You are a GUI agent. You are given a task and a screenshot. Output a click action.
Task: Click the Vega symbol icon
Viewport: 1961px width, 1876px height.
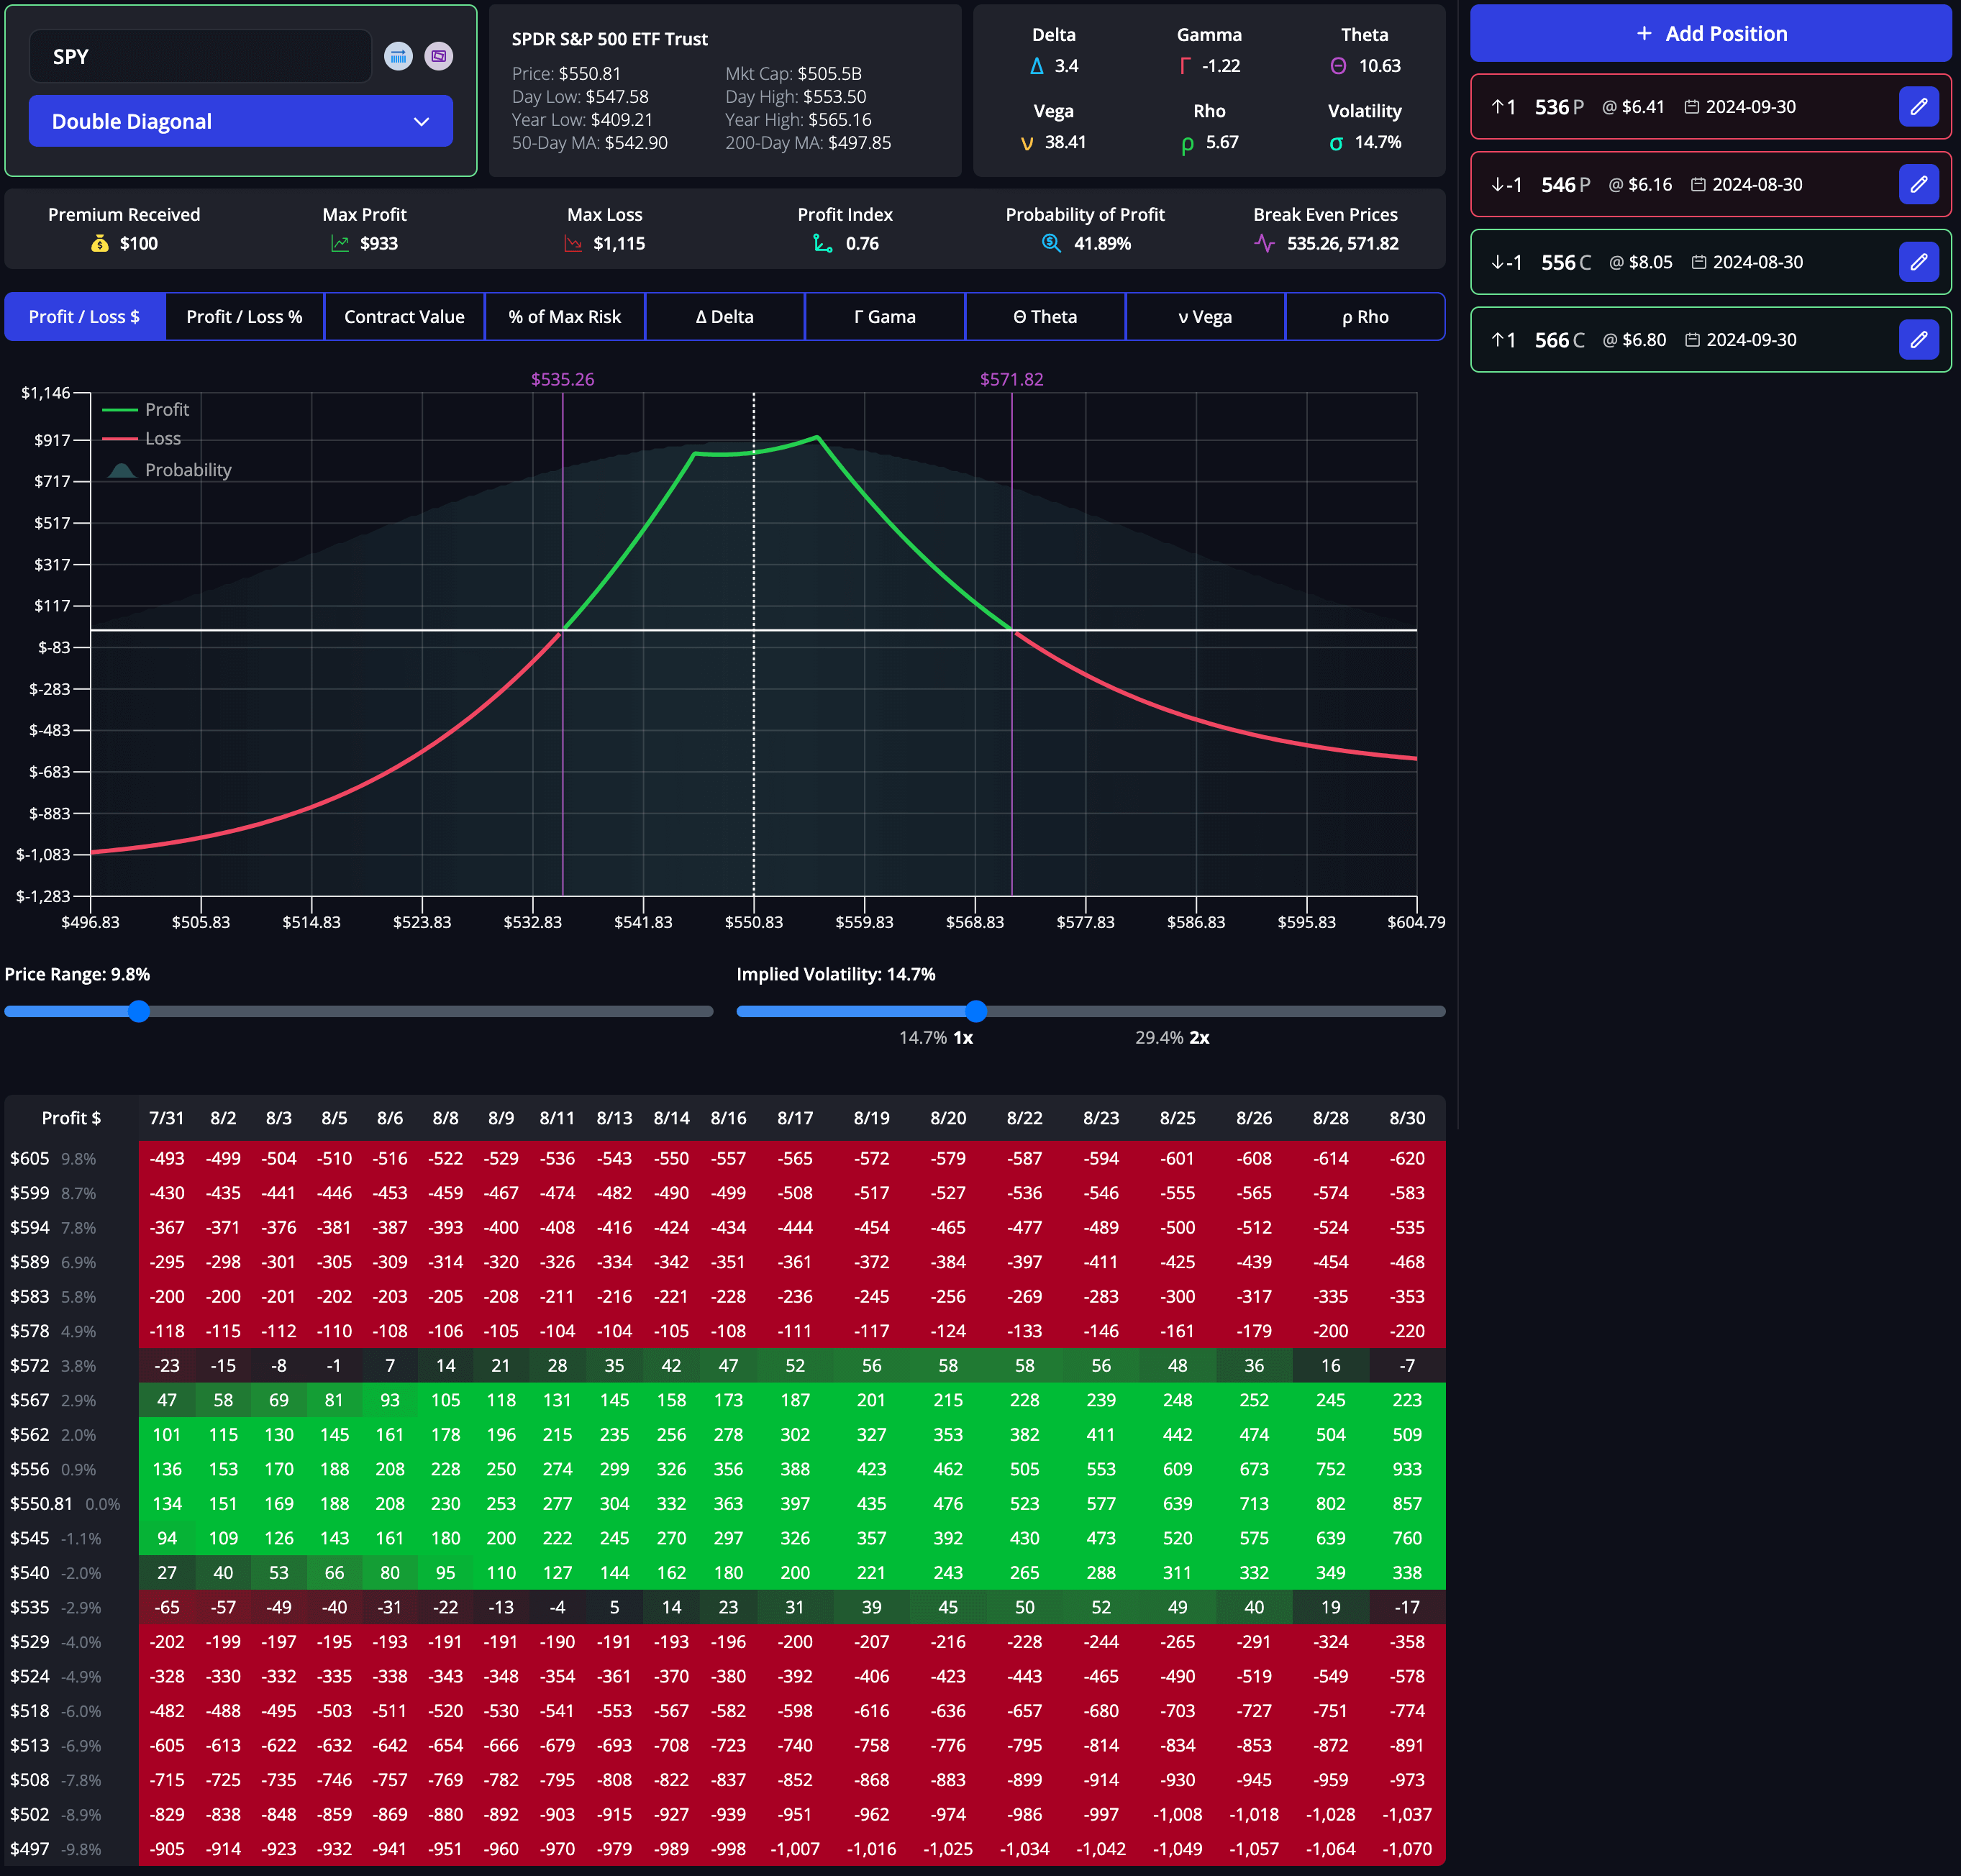pos(1027,143)
